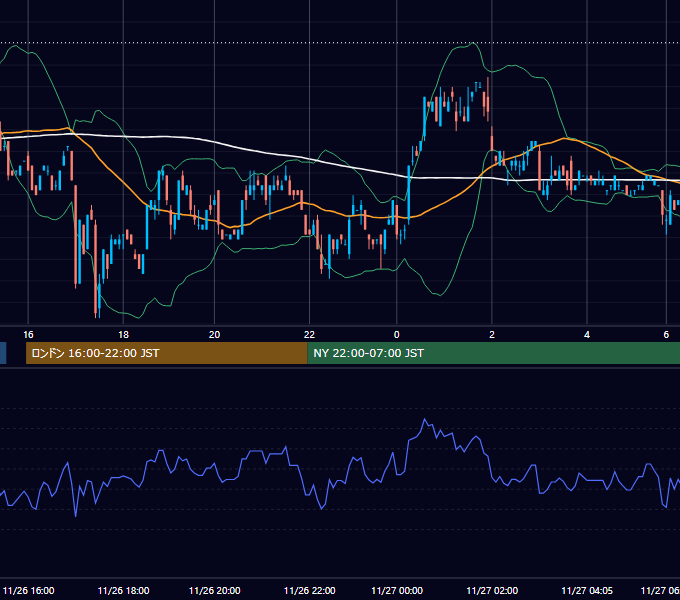The height and width of the screenshot is (600, 680).
Task: Click the indicator line's highest peak after midnight
Action: (425, 419)
